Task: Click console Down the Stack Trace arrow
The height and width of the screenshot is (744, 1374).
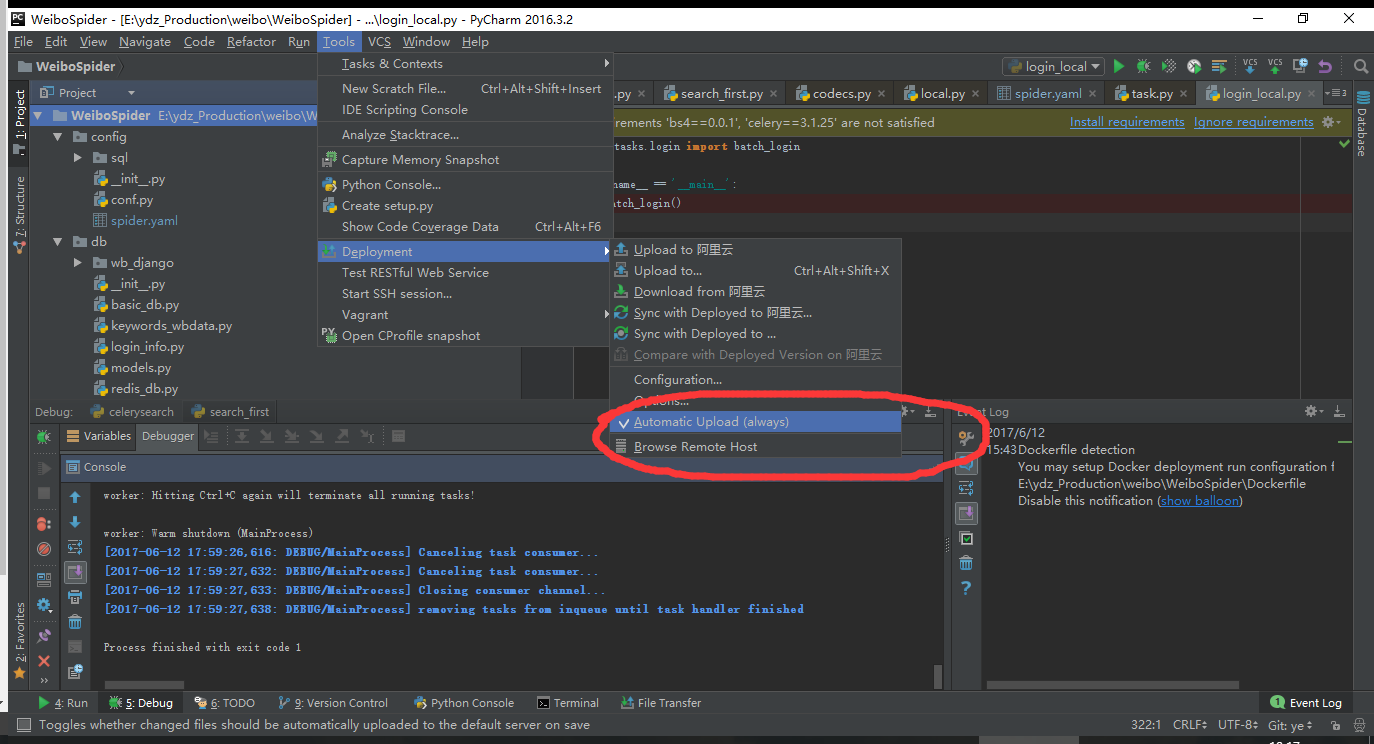Action: click(75, 522)
